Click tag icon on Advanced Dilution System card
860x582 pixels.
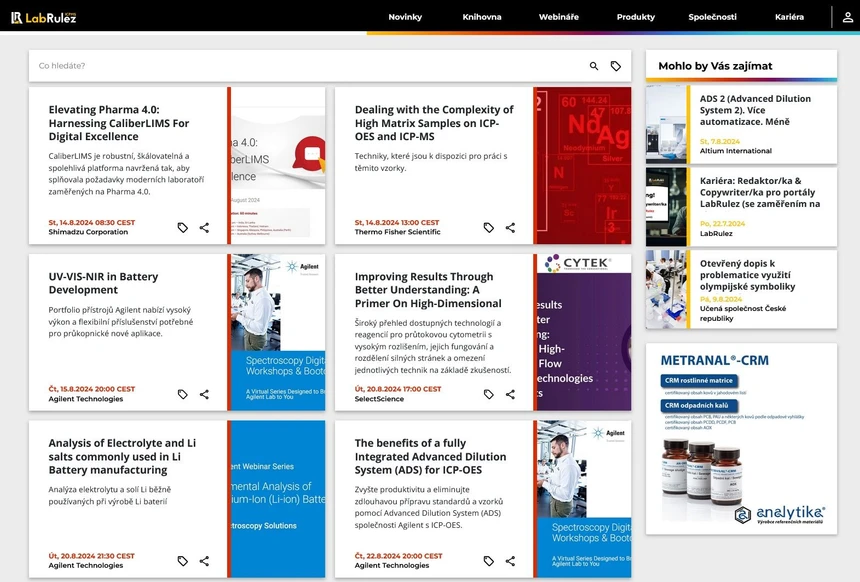tap(489, 561)
